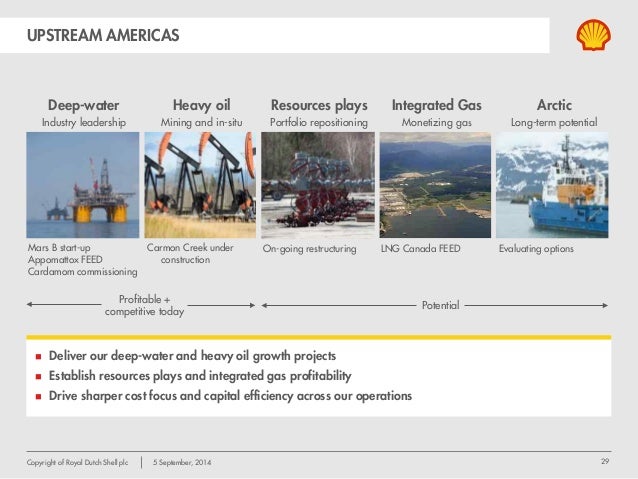
Task: Select the bullet 'Deliver our deep-water and heavy oil growth projects'
Action: [192, 356]
